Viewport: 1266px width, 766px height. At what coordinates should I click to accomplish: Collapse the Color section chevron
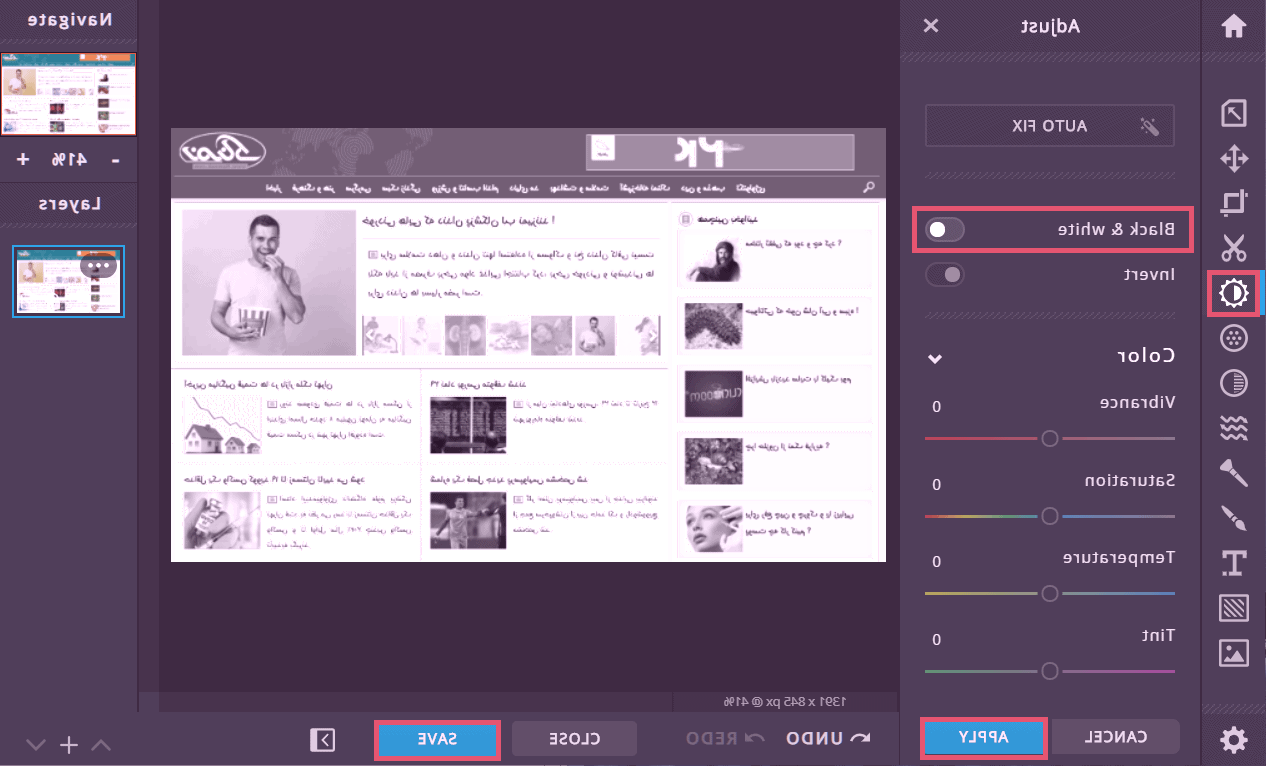pyautogui.click(x=935, y=357)
